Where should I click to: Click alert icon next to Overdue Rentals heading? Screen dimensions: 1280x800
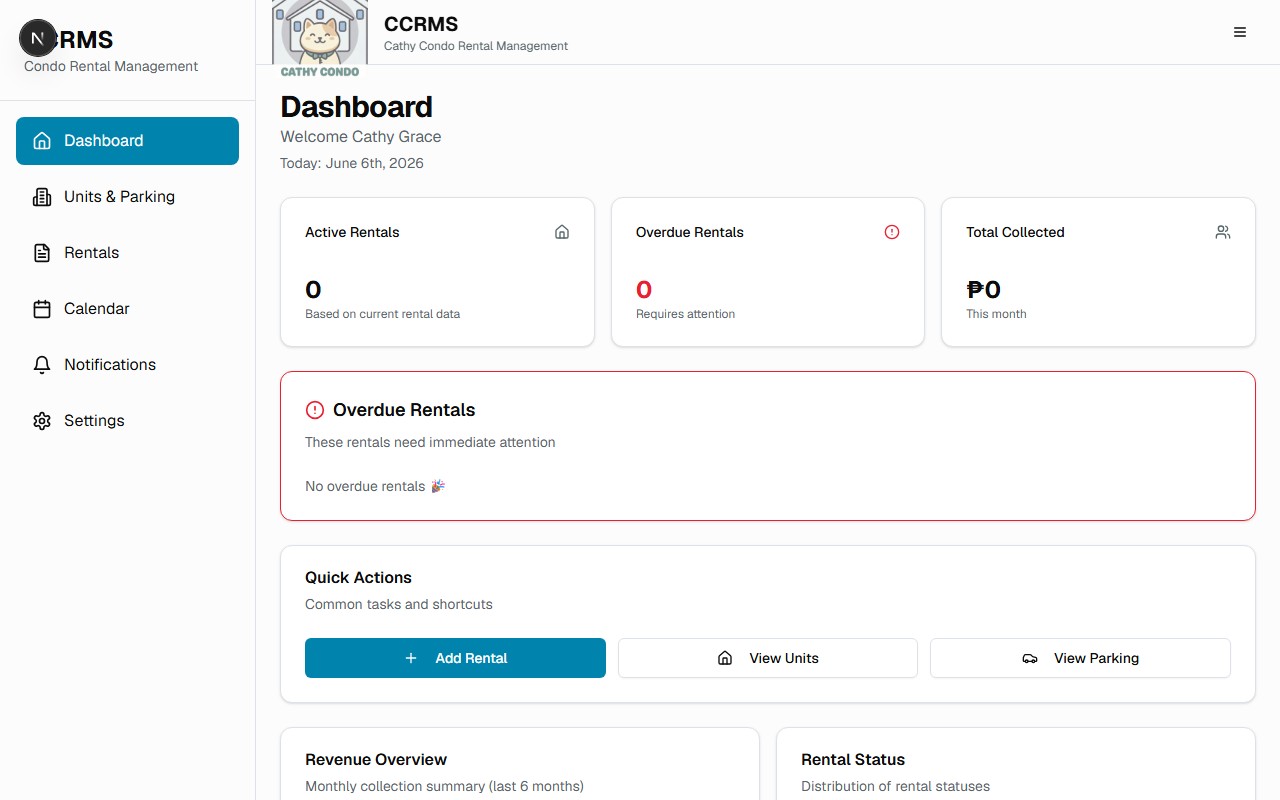pos(315,410)
